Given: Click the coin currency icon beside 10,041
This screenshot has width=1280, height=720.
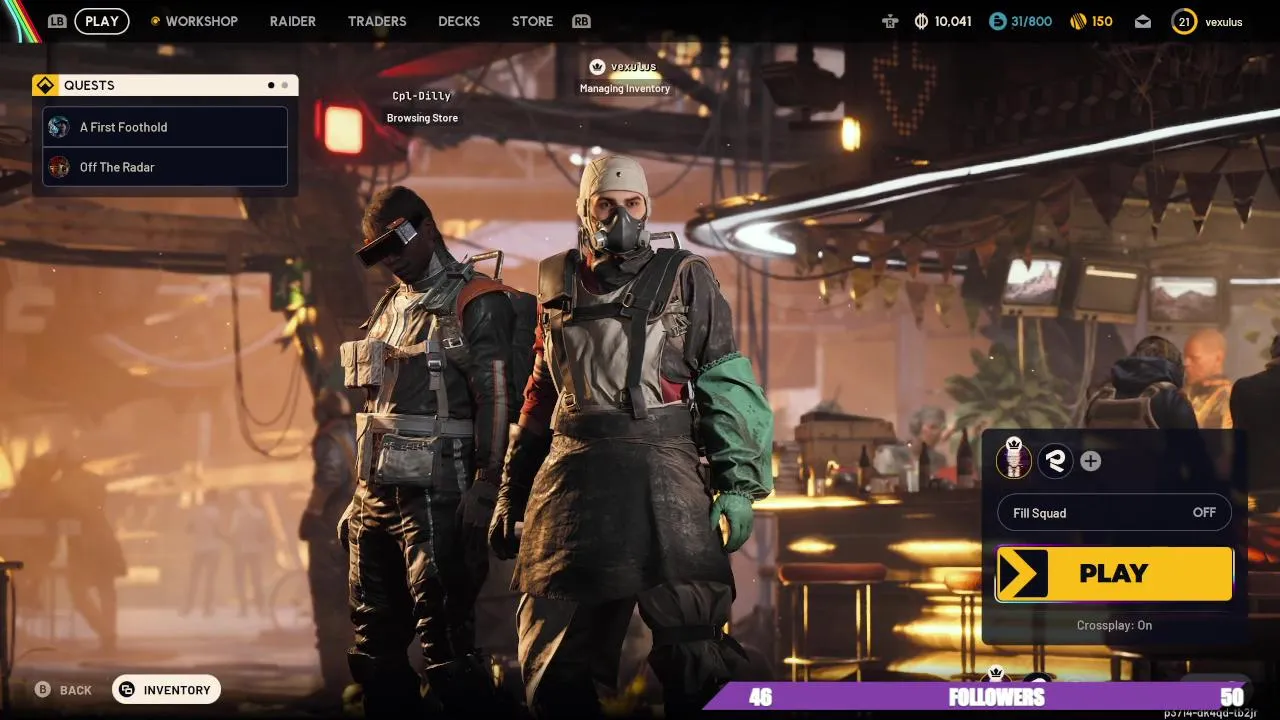Looking at the screenshot, I should point(922,21).
